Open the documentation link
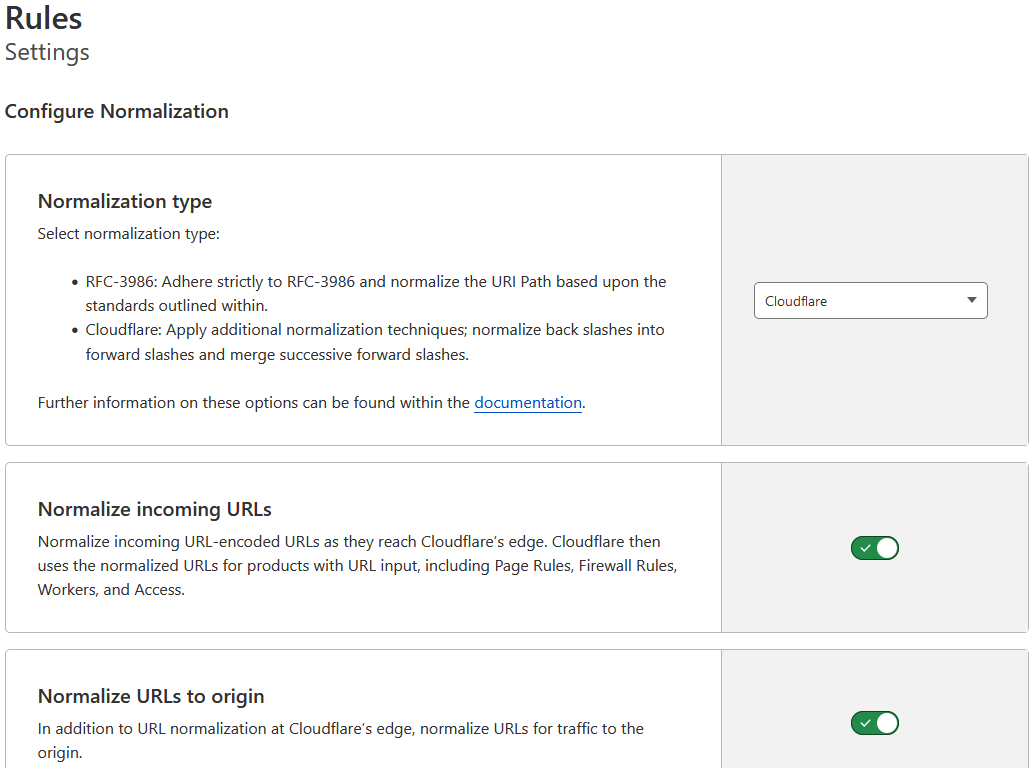This screenshot has height=768, width=1031. [527, 403]
